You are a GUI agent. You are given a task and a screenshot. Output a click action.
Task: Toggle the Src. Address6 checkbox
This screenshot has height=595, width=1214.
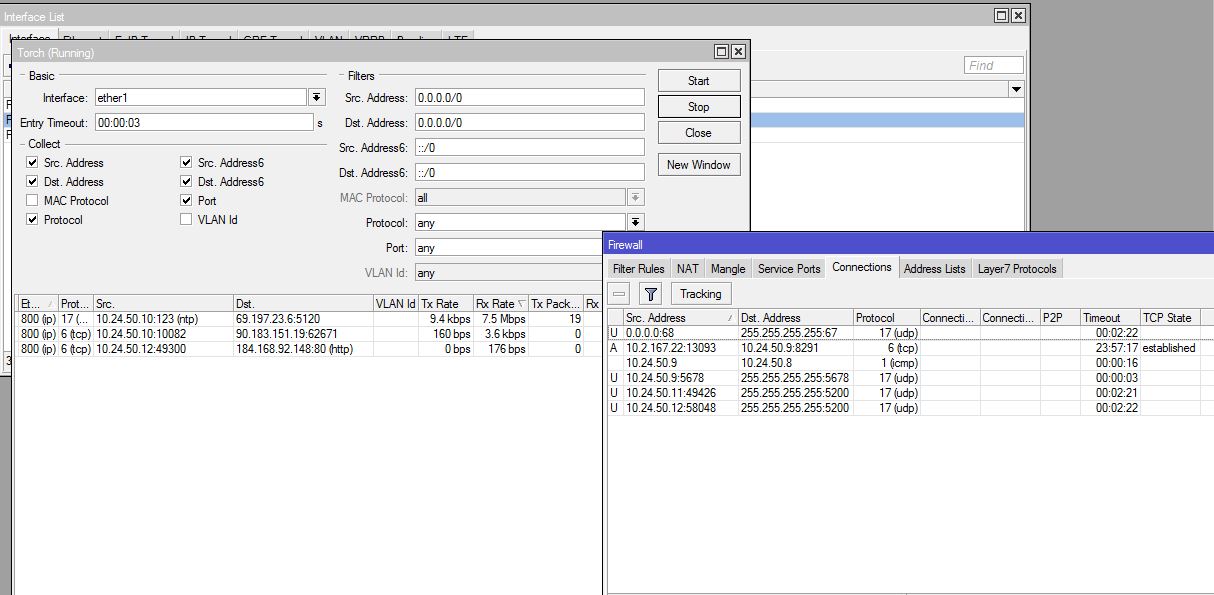186,163
